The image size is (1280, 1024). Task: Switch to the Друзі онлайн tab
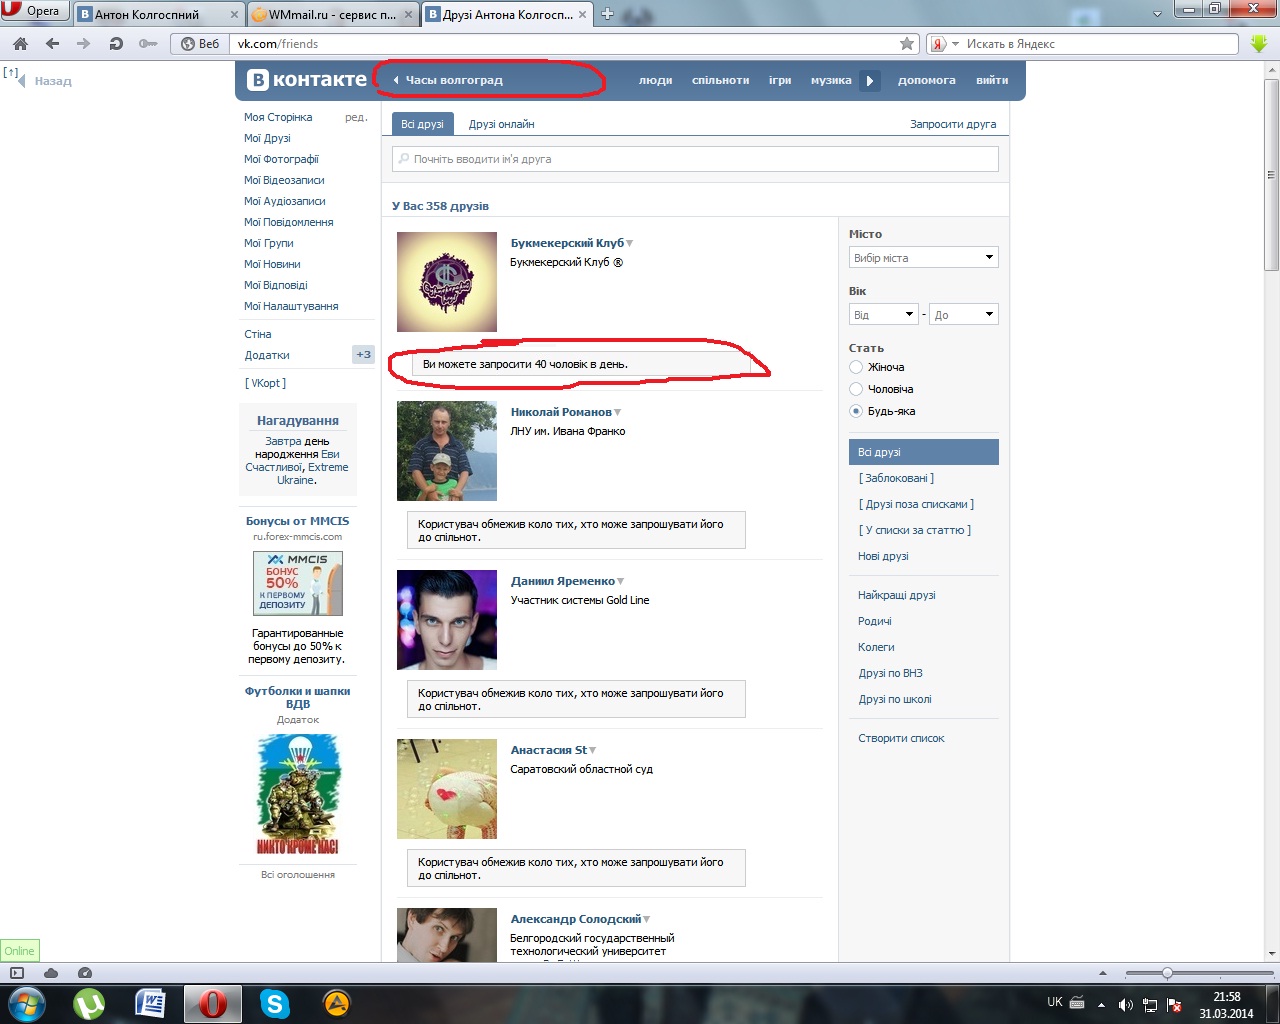pos(502,124)
